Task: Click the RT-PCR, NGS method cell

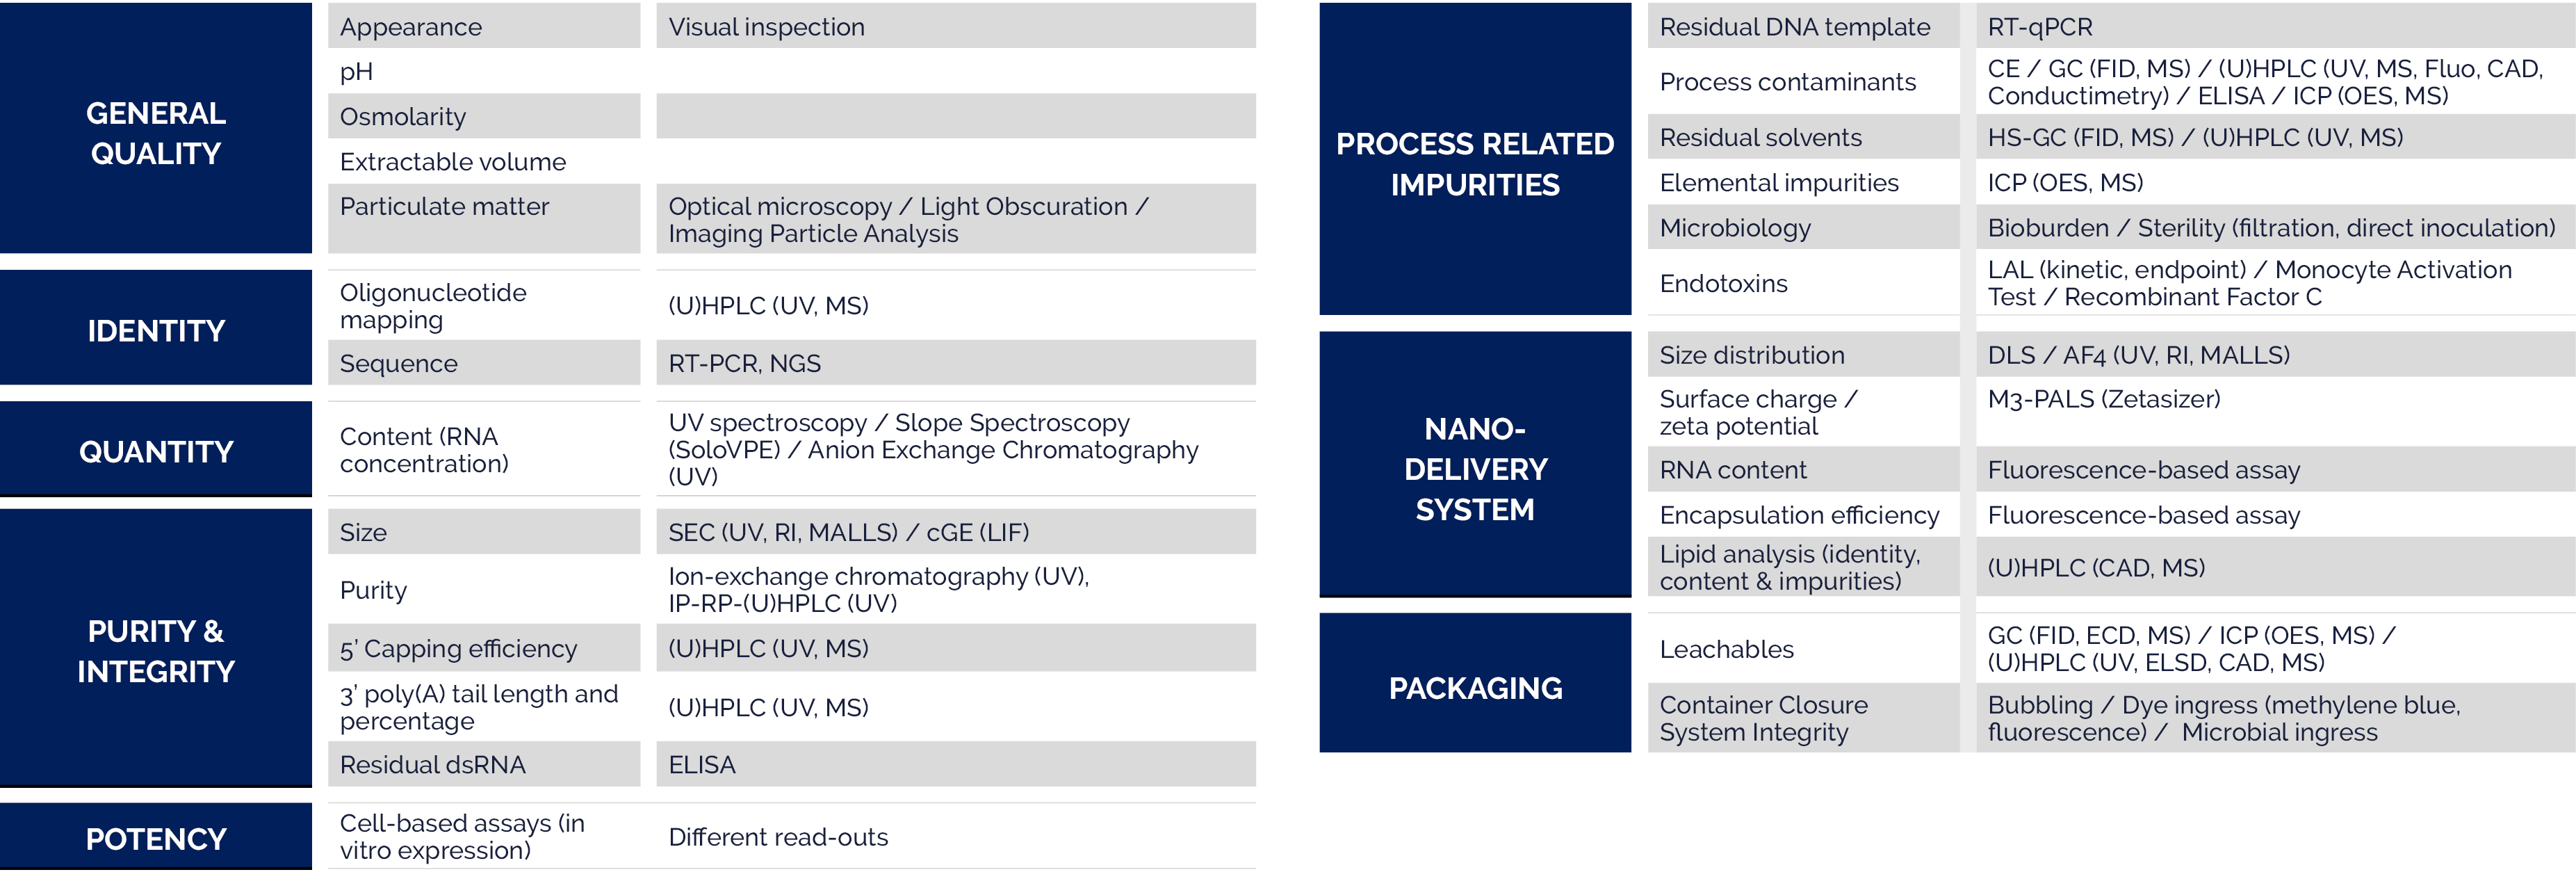Action: coord(956,363)
